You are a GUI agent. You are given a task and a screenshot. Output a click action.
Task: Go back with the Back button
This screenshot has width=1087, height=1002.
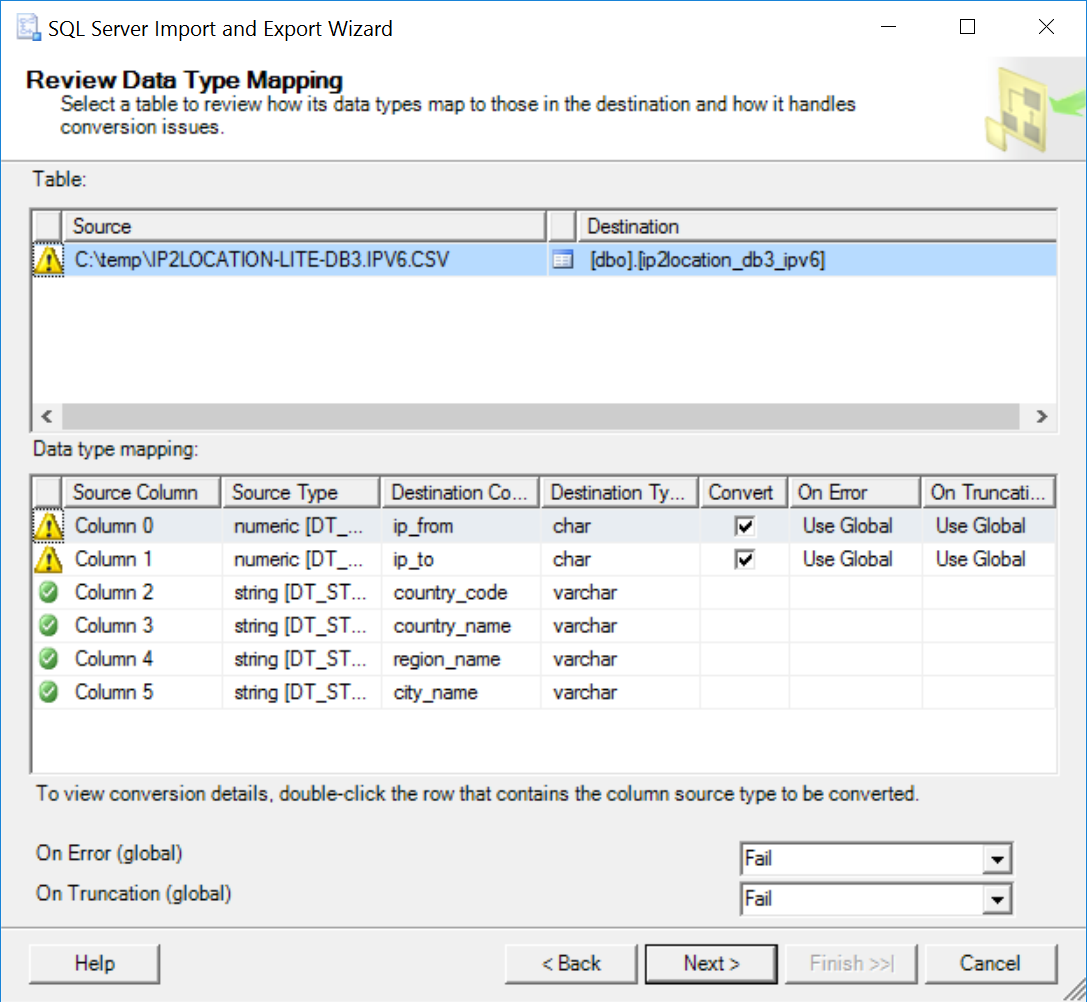(x=571, y=964)
